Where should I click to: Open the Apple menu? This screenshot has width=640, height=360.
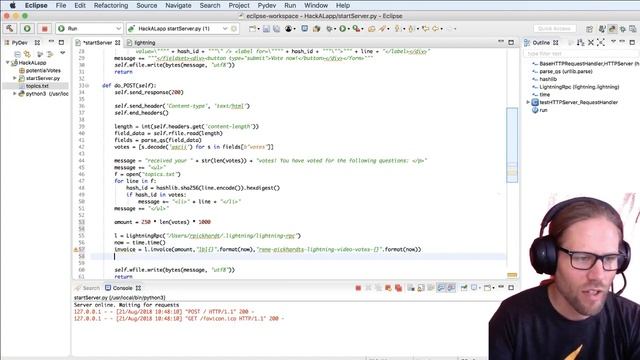click(x=13, y=5)
